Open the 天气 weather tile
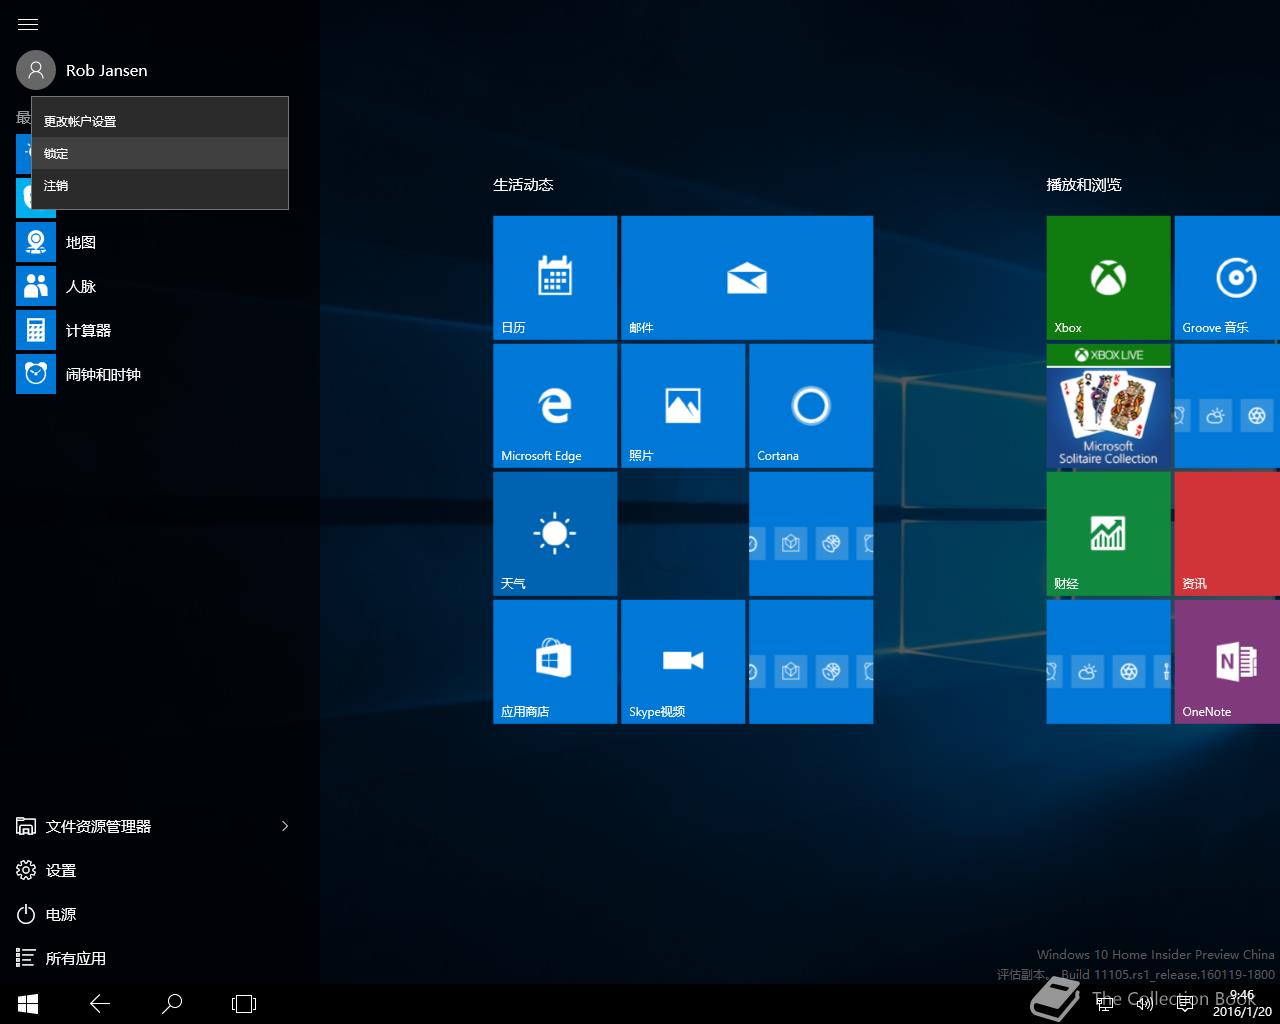The height and width of the screenshot is (1024, 1280). point(555,534)
